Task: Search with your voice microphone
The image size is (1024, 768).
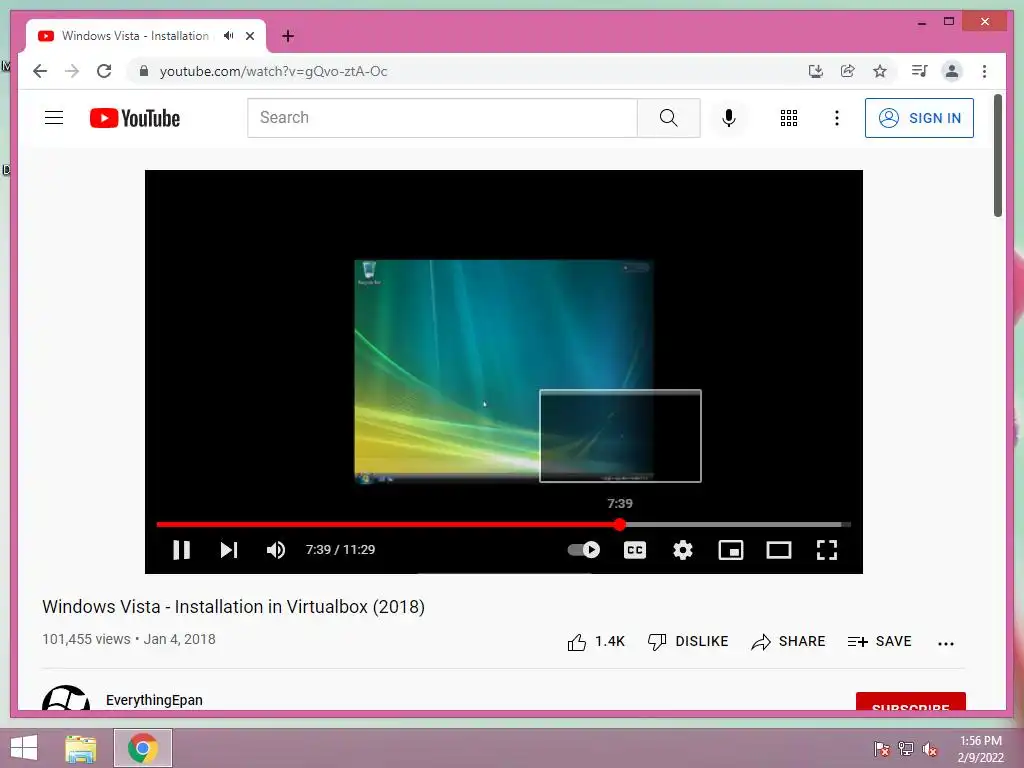Action: (x=729, y=118)
